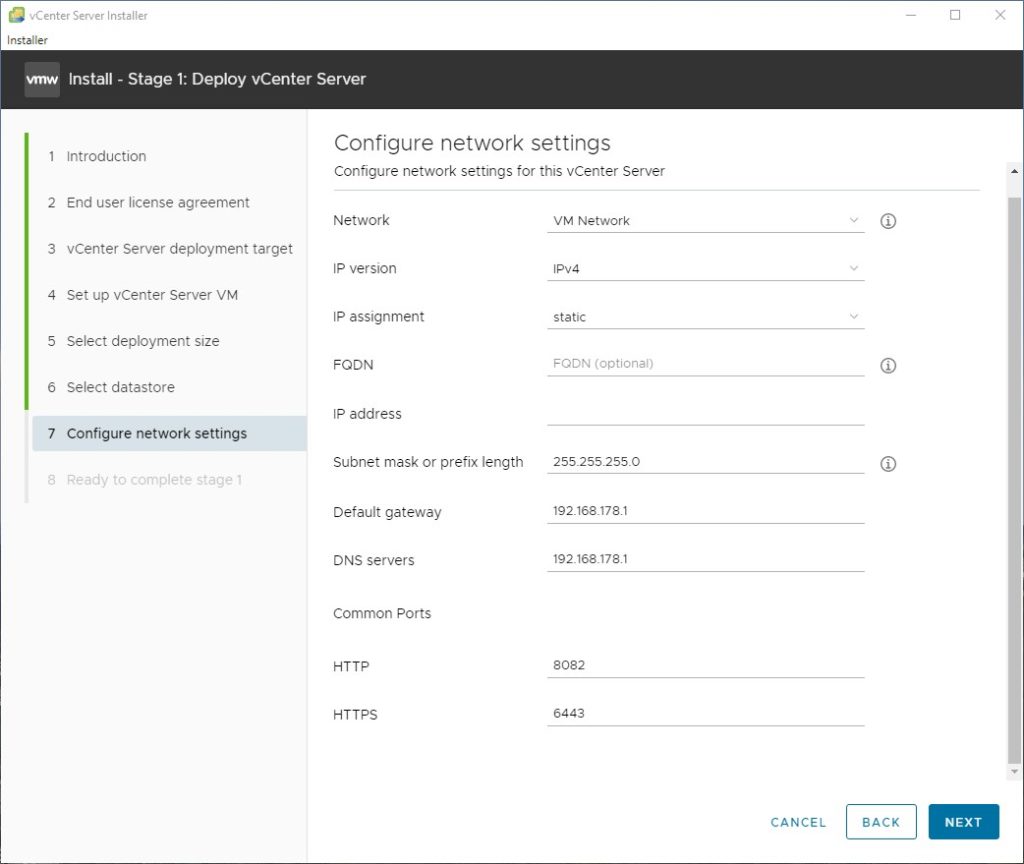The width and height of the screenshot is (1024, 864).
Task: Click the vCenter Server Installer title icon
Action: click(16, 15)
